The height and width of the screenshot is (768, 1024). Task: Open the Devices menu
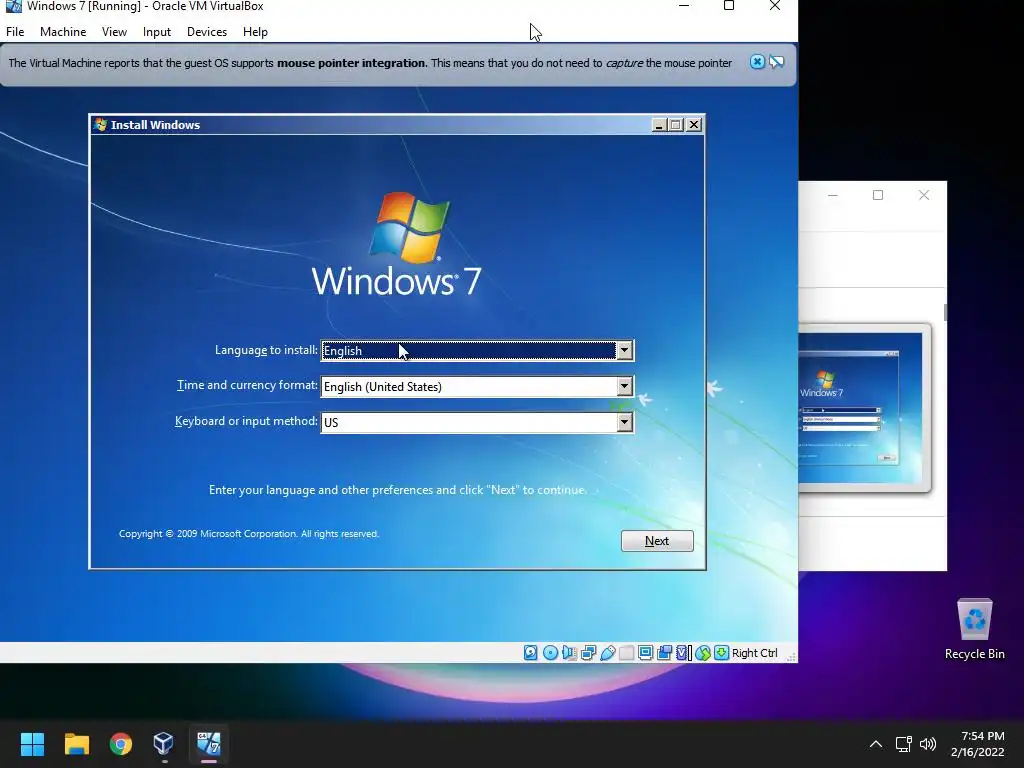pyautogui.click(x=206, y=31)
